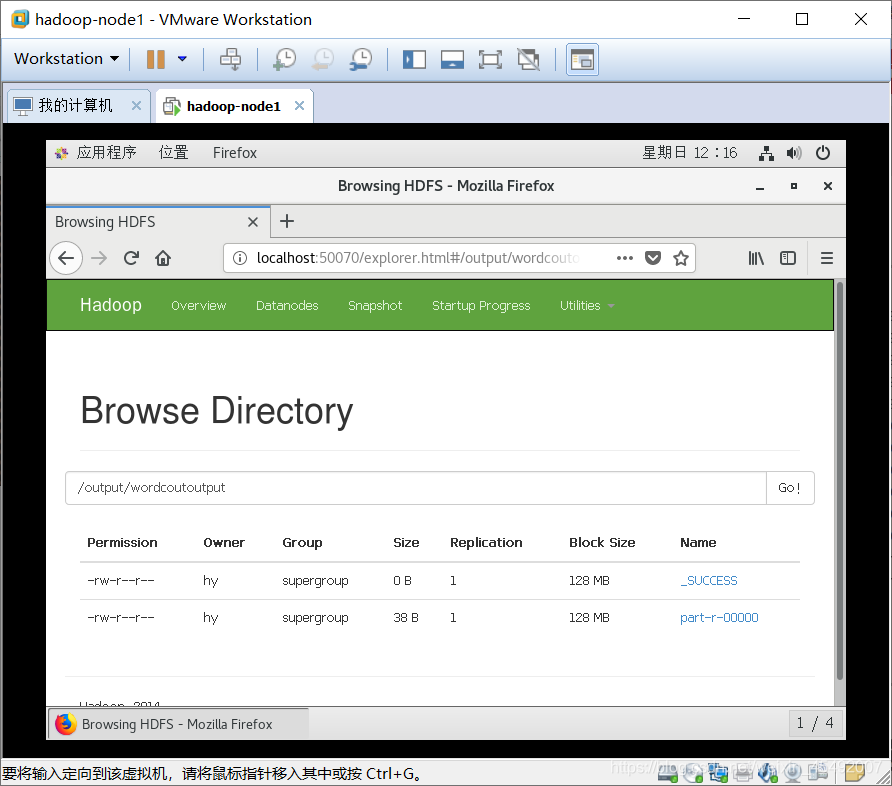Go back one page in Firefox
This screenshot has height=786, width=892.
tap(66, 258)
